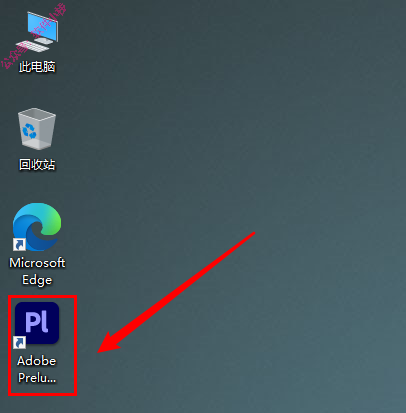The image size is (406, 413).
Task: Click the word Edge under the browser icon
Action: click(37, 280)
